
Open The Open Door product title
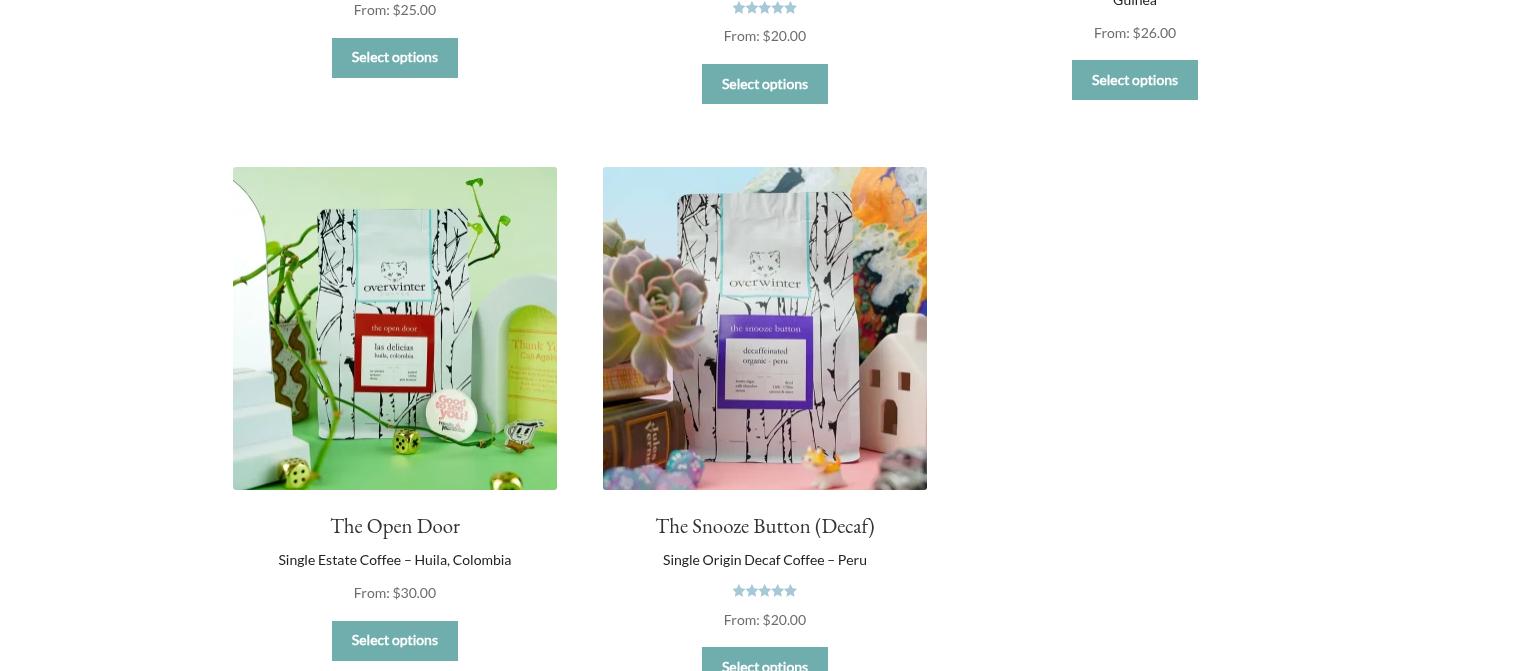point(395,526)
